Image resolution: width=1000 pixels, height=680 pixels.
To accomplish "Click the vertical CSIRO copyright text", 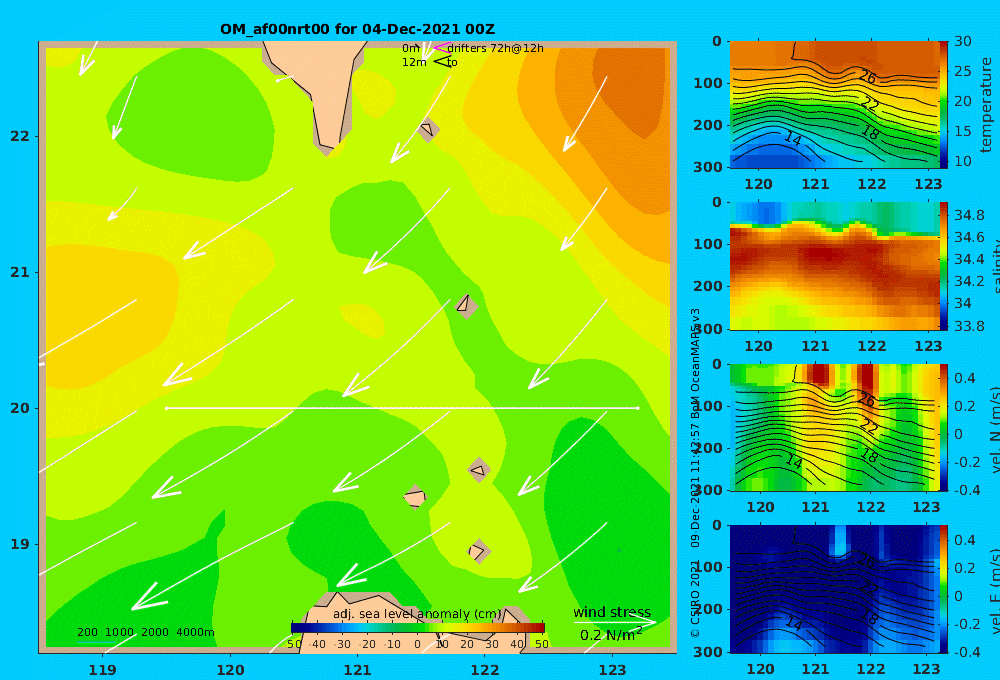I will pyautogui.click(x=695, y=472).
